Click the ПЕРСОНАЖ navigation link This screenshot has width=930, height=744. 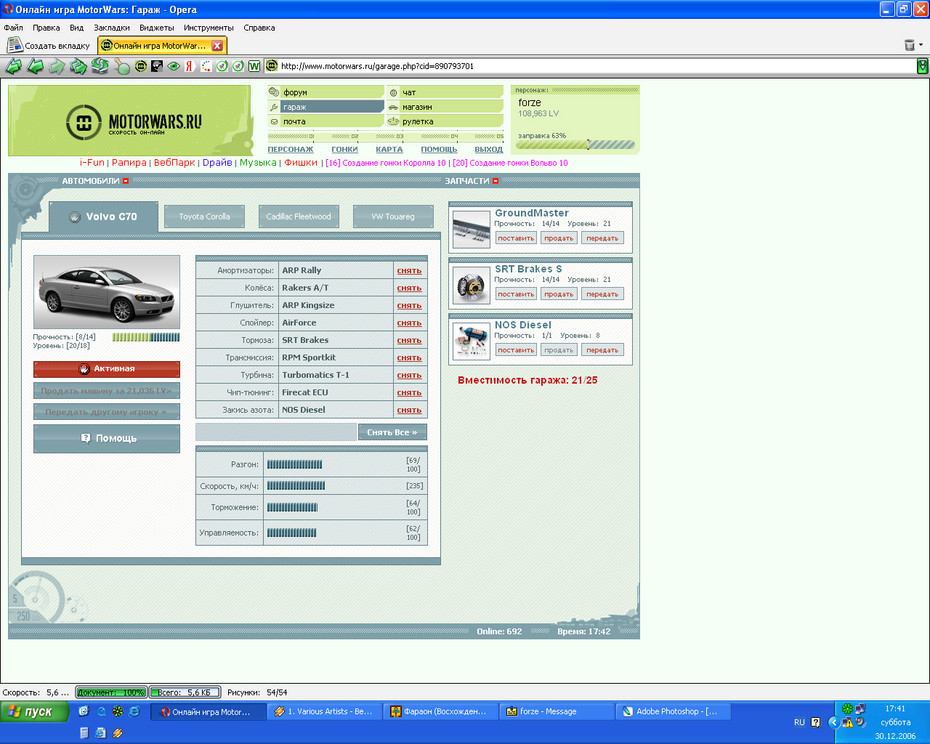(290, 150)
